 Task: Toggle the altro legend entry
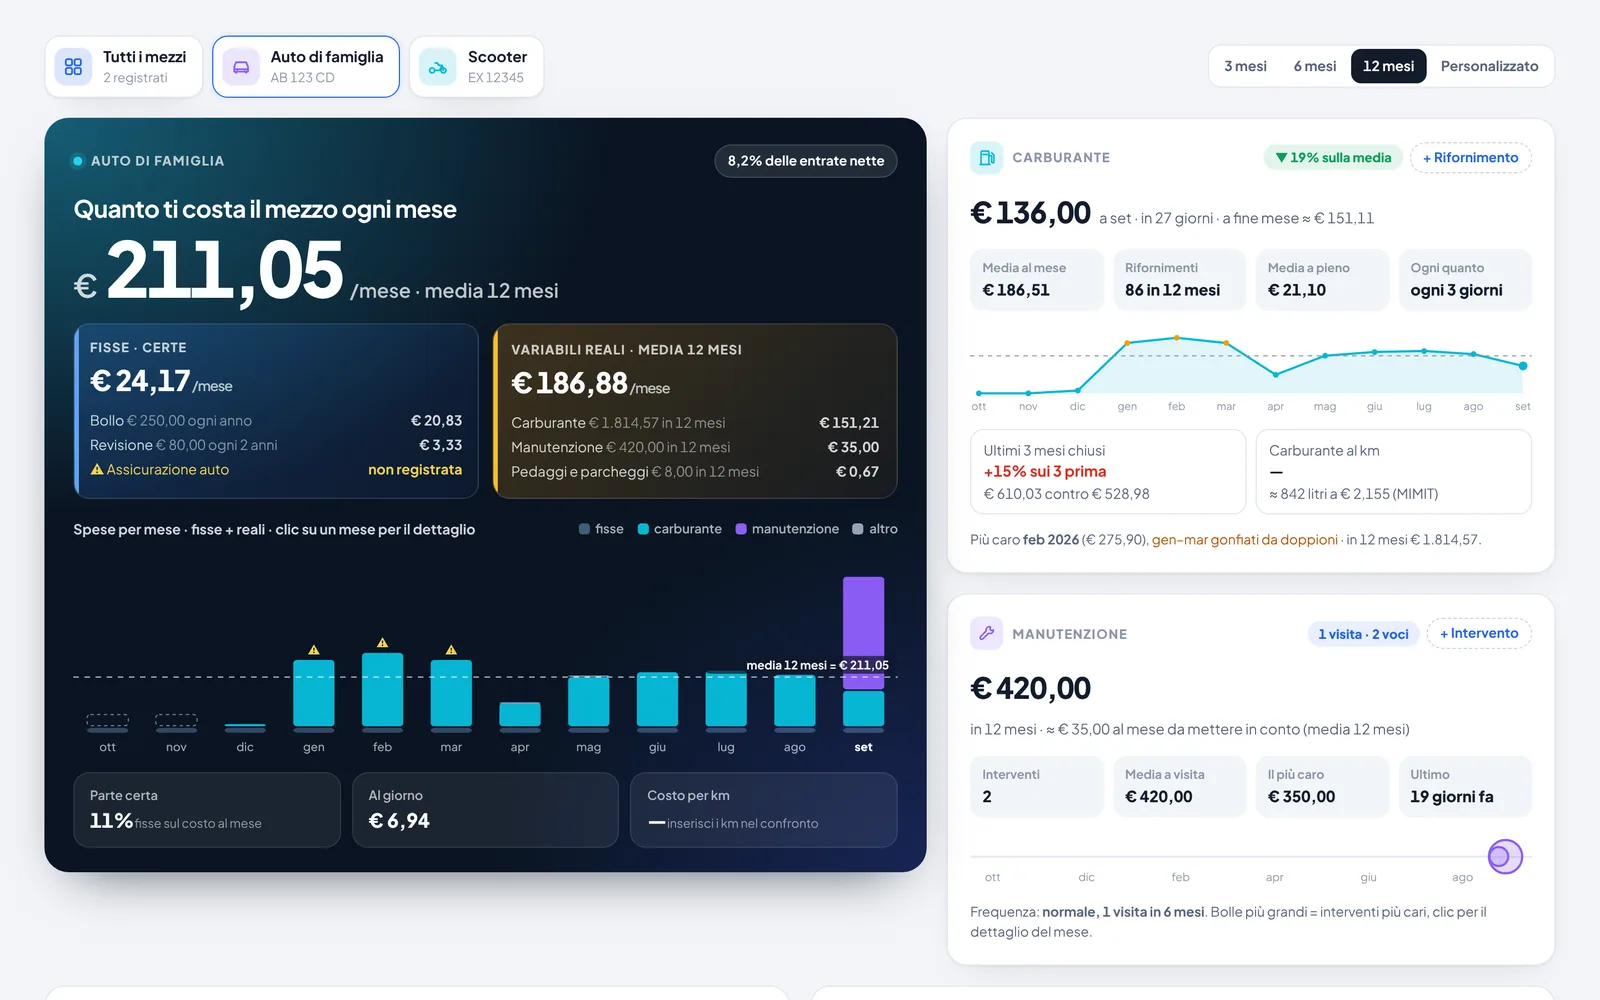point(875,529)
